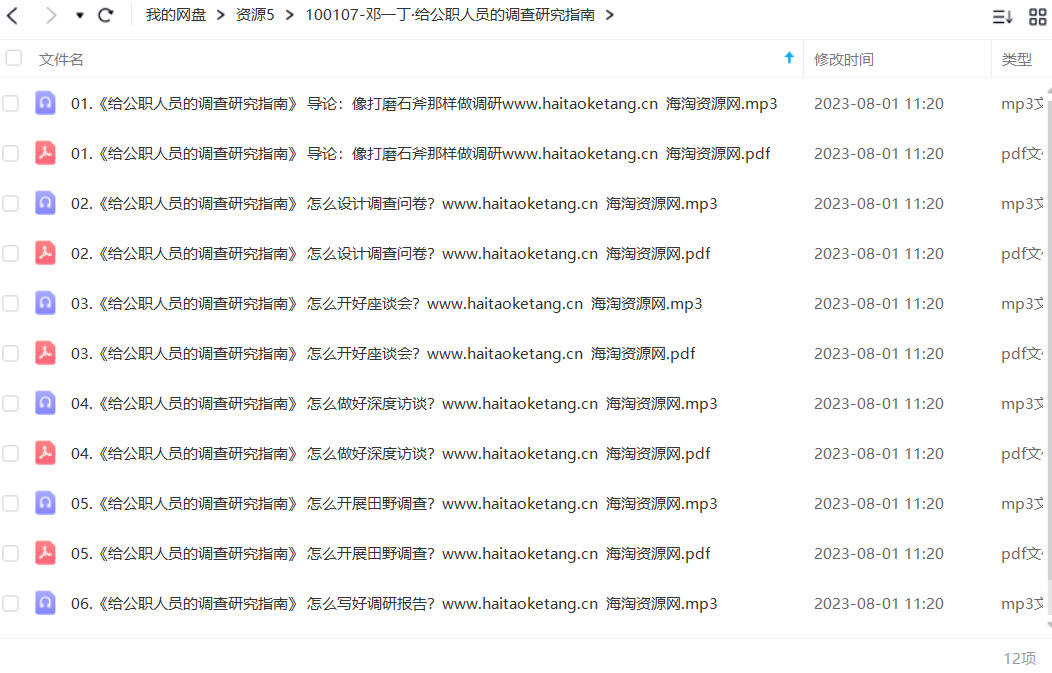The image size is (1052, 673).
Task: Click audio icon of 04 怎么做好深度访谈 mp3
Action: click(45, 403)
